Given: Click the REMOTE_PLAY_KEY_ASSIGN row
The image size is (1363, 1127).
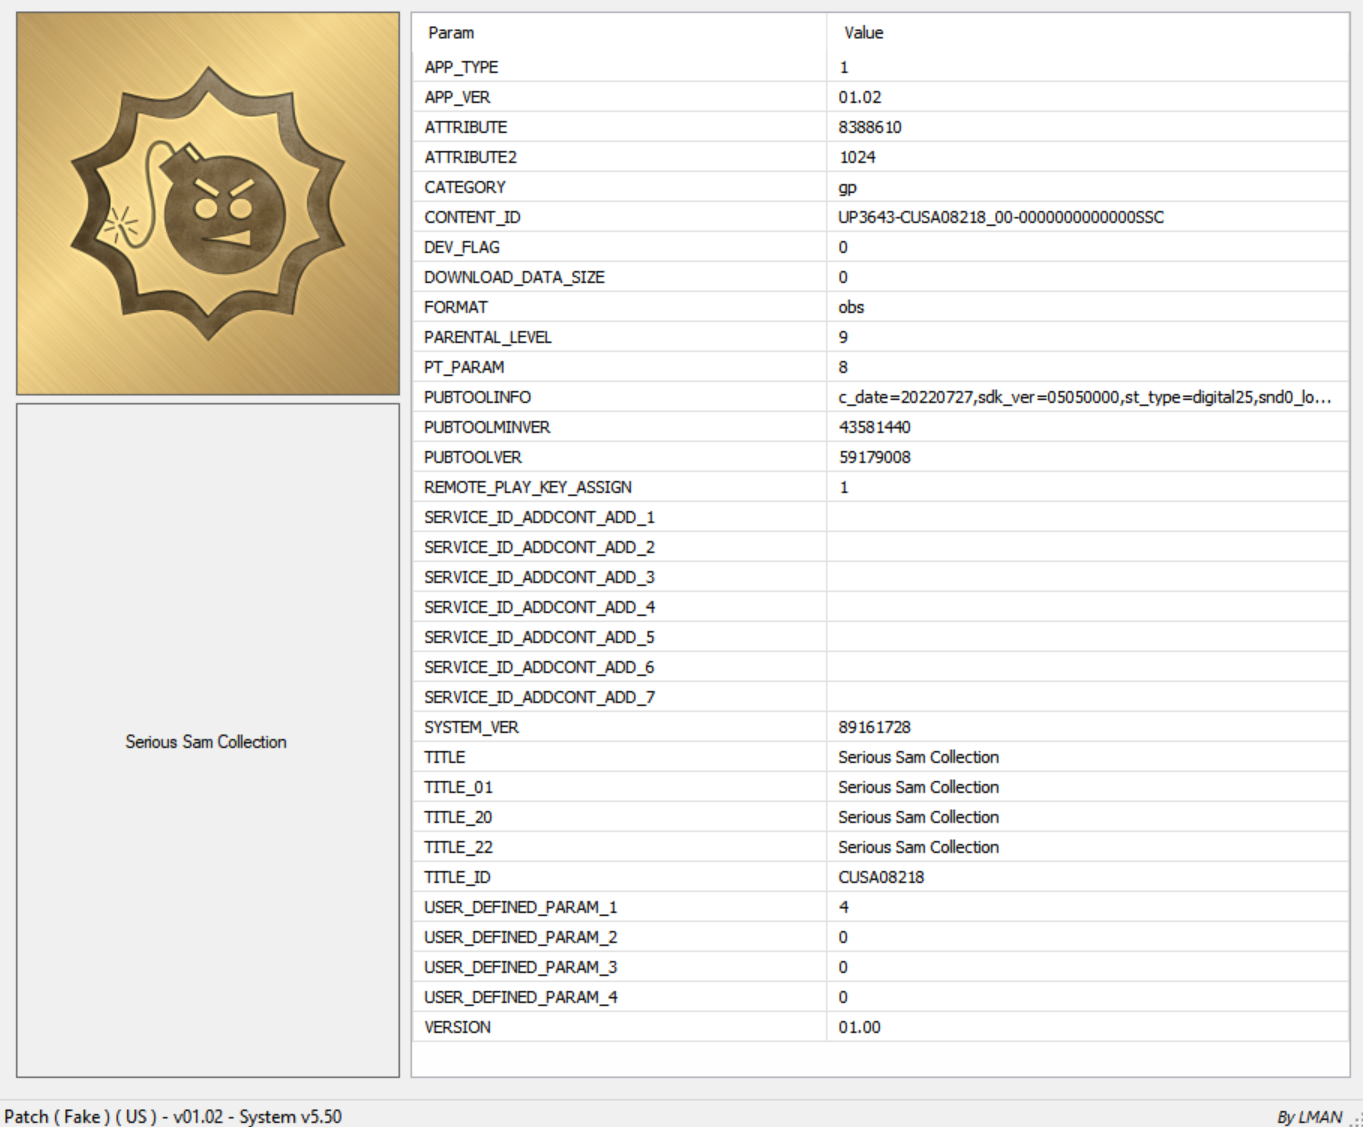Looking at the screenshot, I should coord(880,487).
